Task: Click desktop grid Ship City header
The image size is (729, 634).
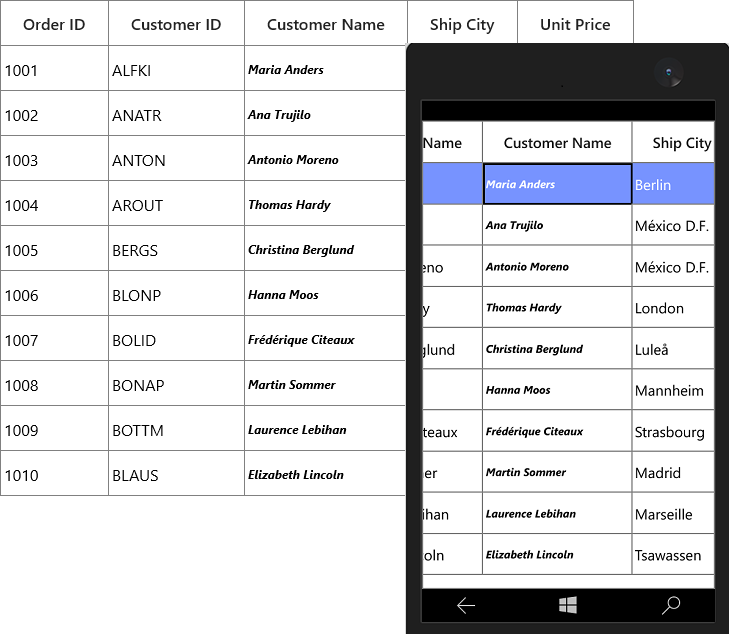Action: tap(462, 24)
